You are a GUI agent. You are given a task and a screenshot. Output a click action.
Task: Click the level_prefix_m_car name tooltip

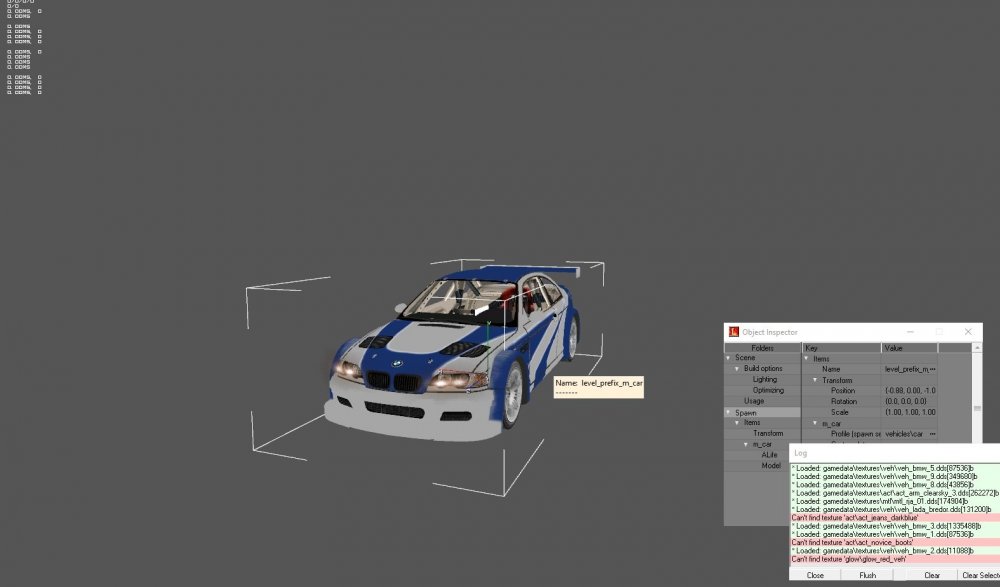pyautogui.click(x=598, y=387)
